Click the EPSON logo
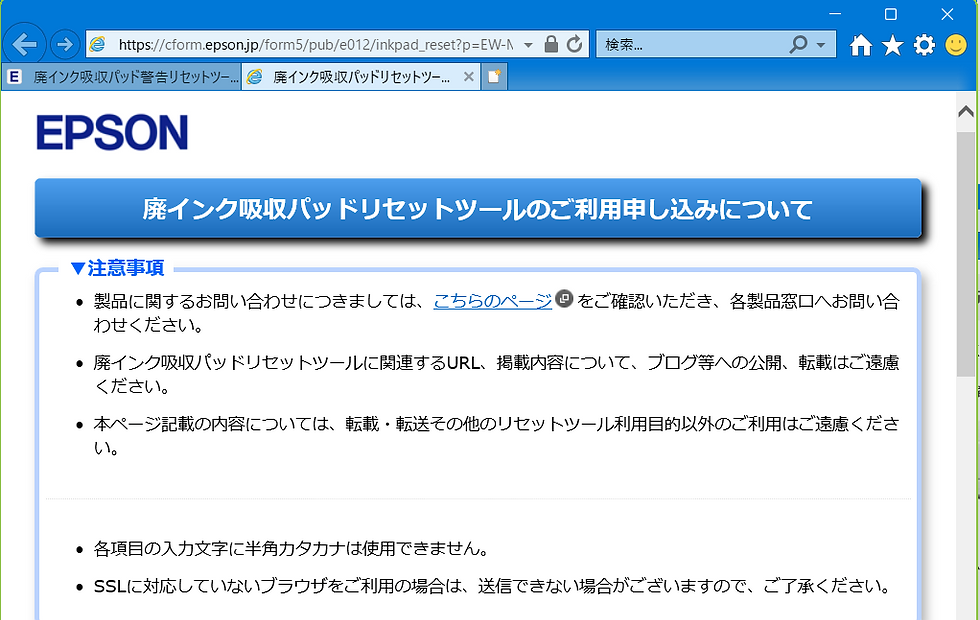Screen dimensions: 980x620 point(112,132)
